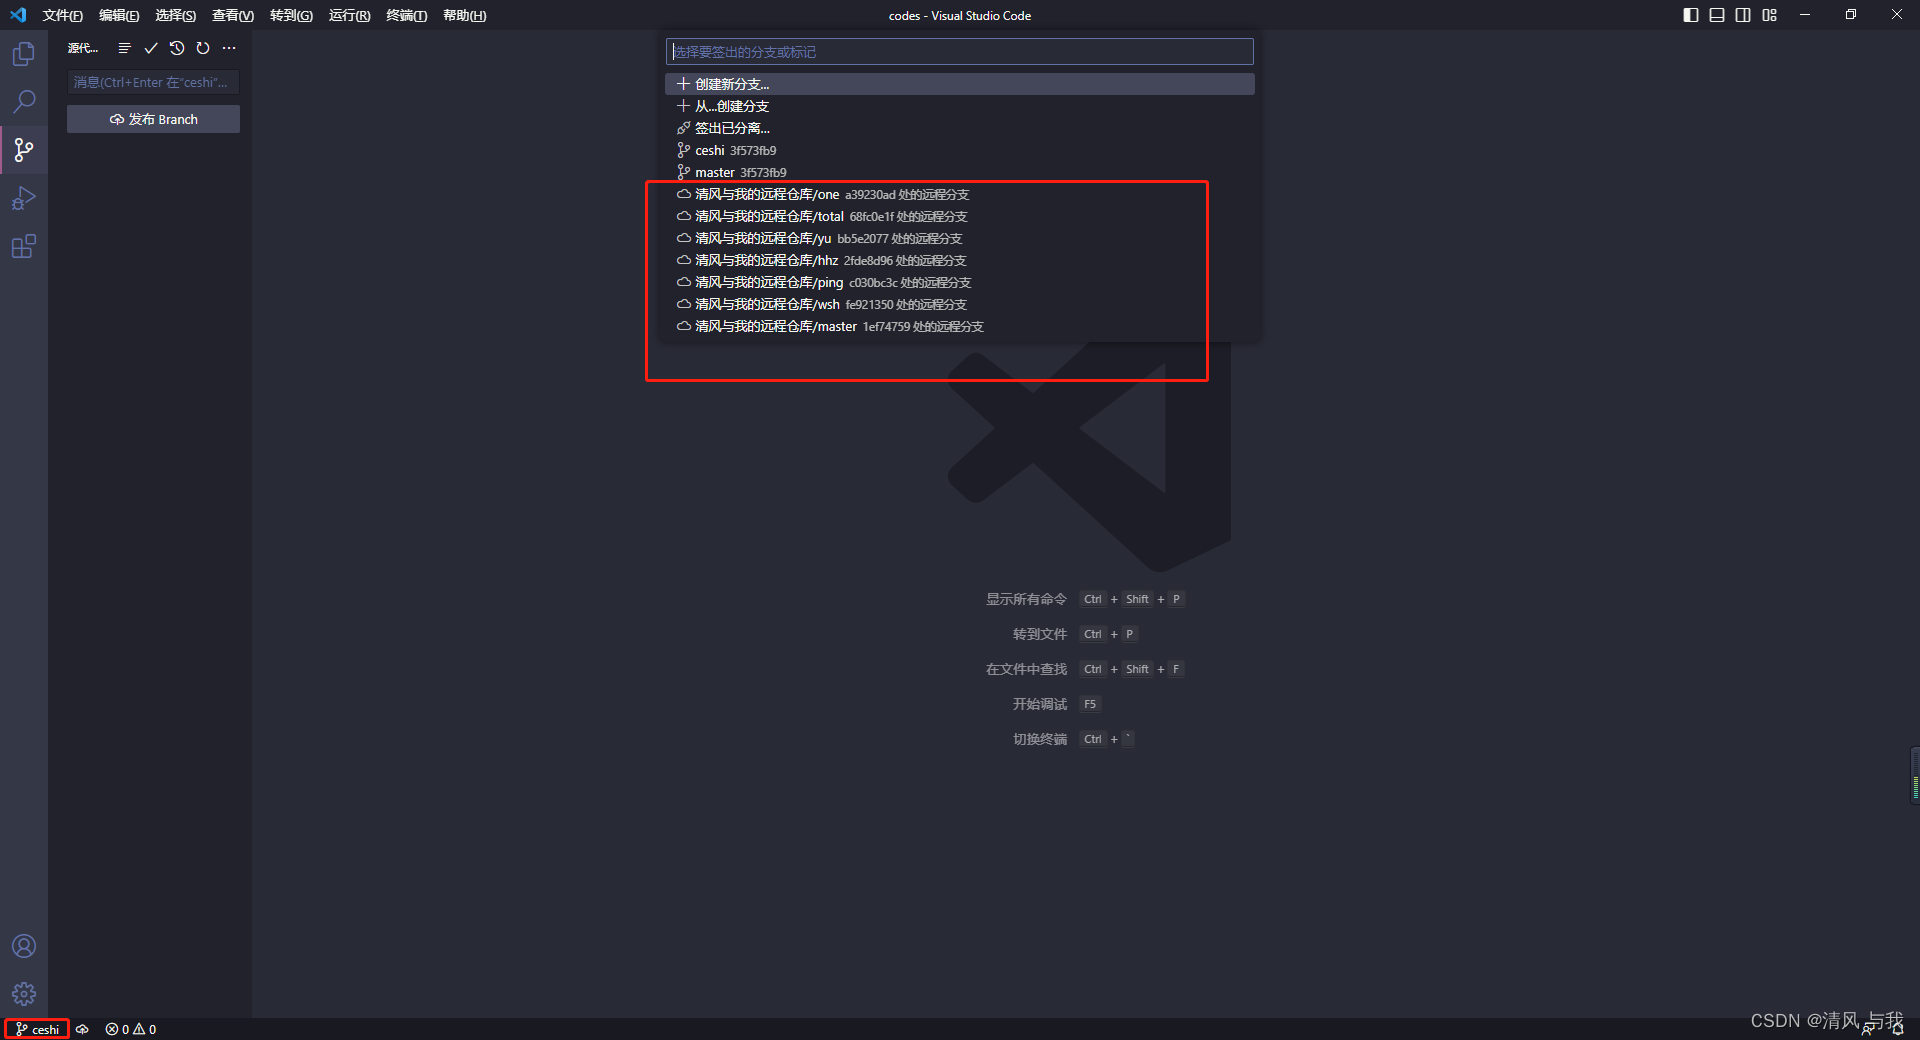Open the 终端(T) menu
The height and width of the screenshot is (1040, 1920).
coord(406,15)
